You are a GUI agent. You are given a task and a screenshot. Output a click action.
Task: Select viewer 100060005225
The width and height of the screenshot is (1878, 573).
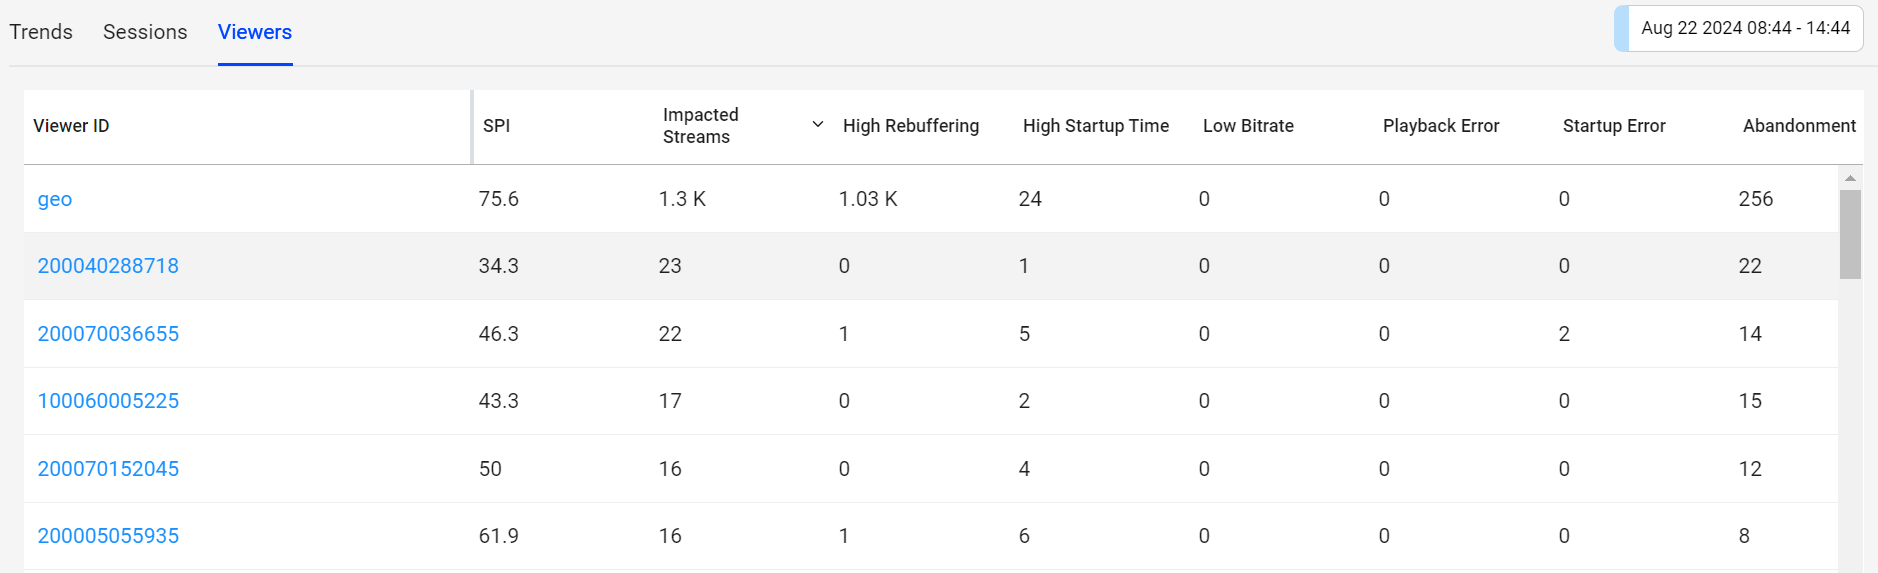click(x=108, y=401)
